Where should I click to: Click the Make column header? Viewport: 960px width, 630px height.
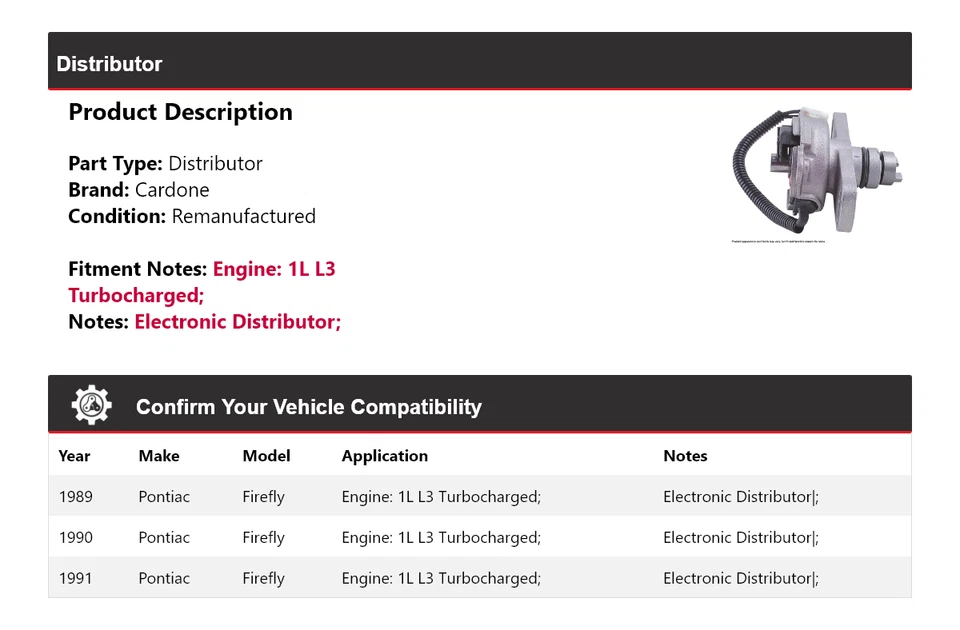(x=159, y=456)
